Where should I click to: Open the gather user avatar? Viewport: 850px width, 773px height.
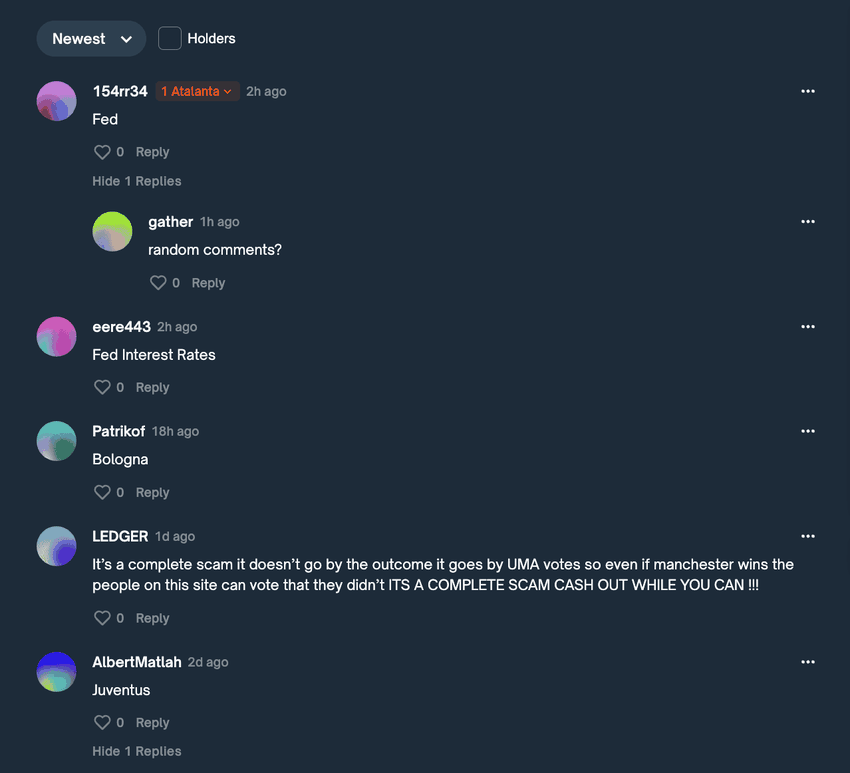coord(112,231)
